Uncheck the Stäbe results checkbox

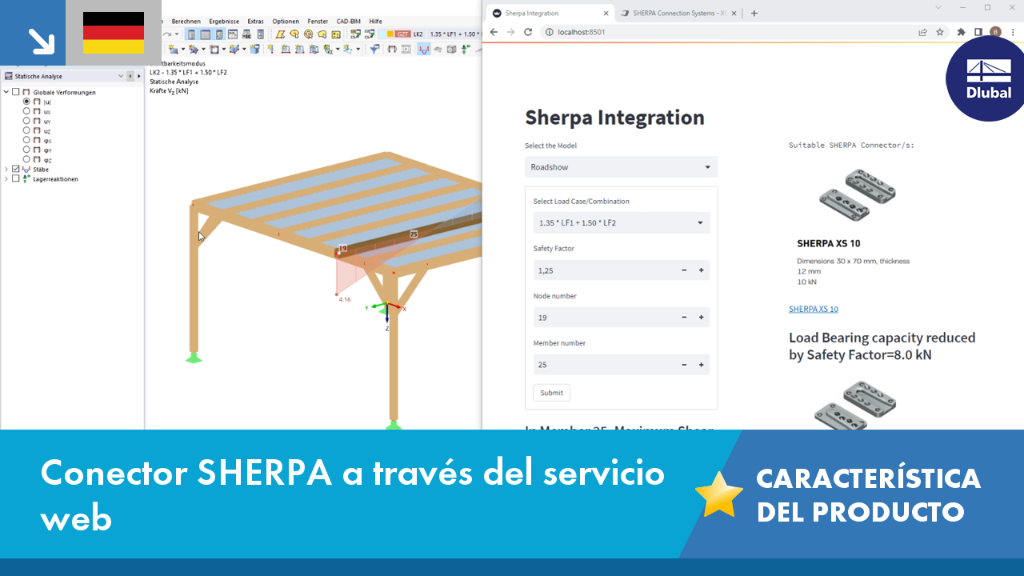pyautogui.click(x=16, y=169)
